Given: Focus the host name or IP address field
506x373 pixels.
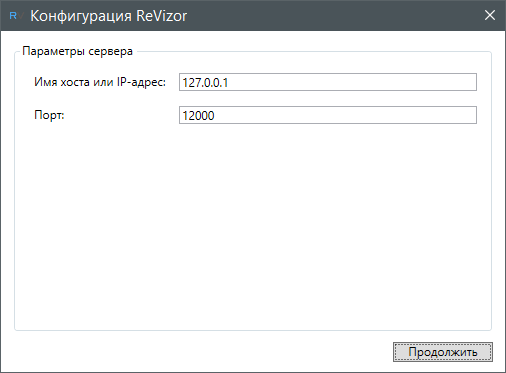Looking at the screenshot, I should [328, 82].
